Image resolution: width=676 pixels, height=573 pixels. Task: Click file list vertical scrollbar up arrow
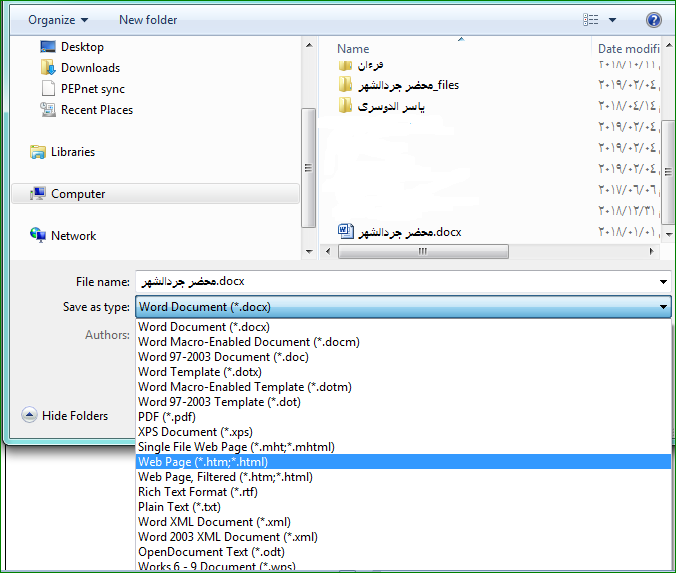pos(669,45)
